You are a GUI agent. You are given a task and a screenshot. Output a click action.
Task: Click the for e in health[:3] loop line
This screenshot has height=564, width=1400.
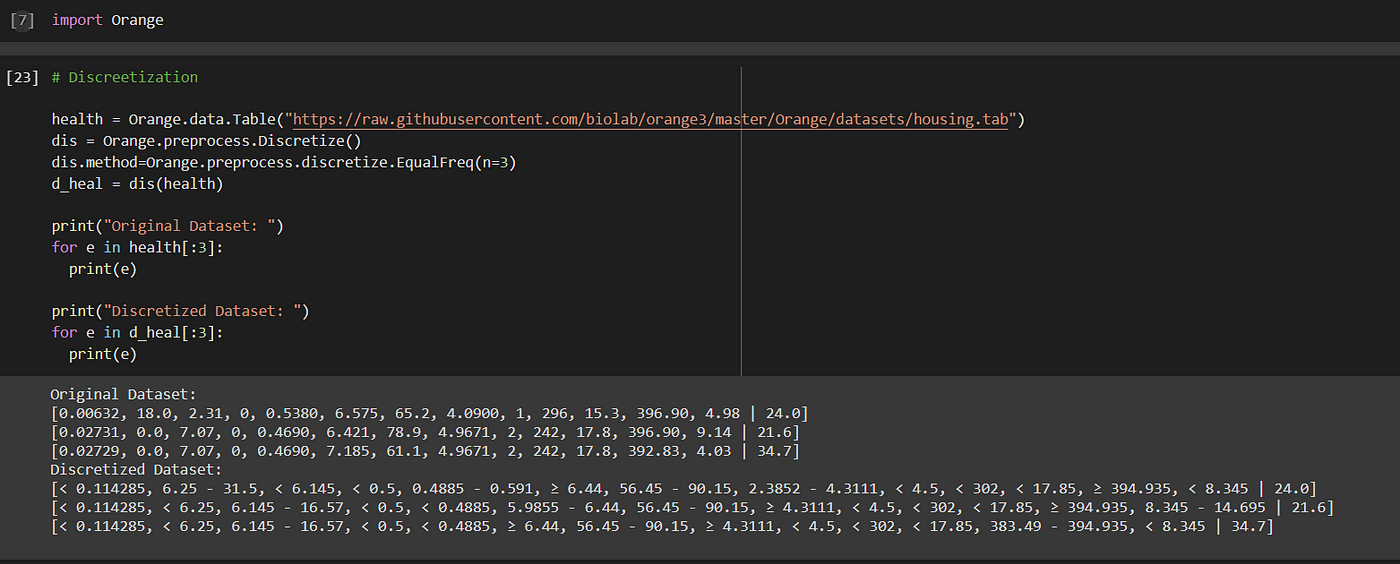point(138,247)
